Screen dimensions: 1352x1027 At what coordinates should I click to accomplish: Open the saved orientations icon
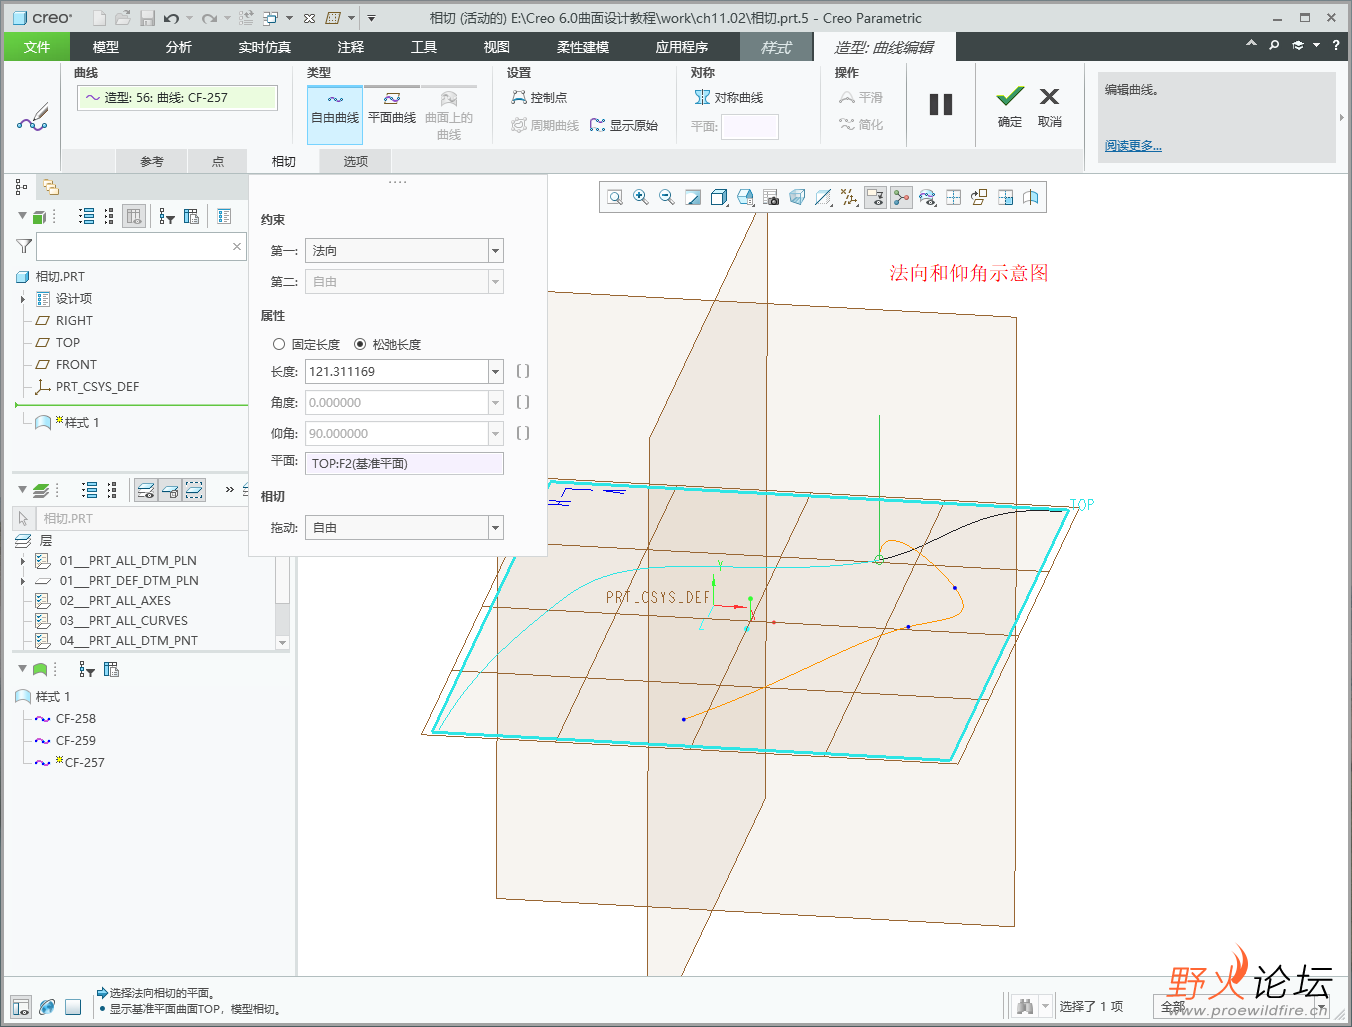click(x=745, y=198)
